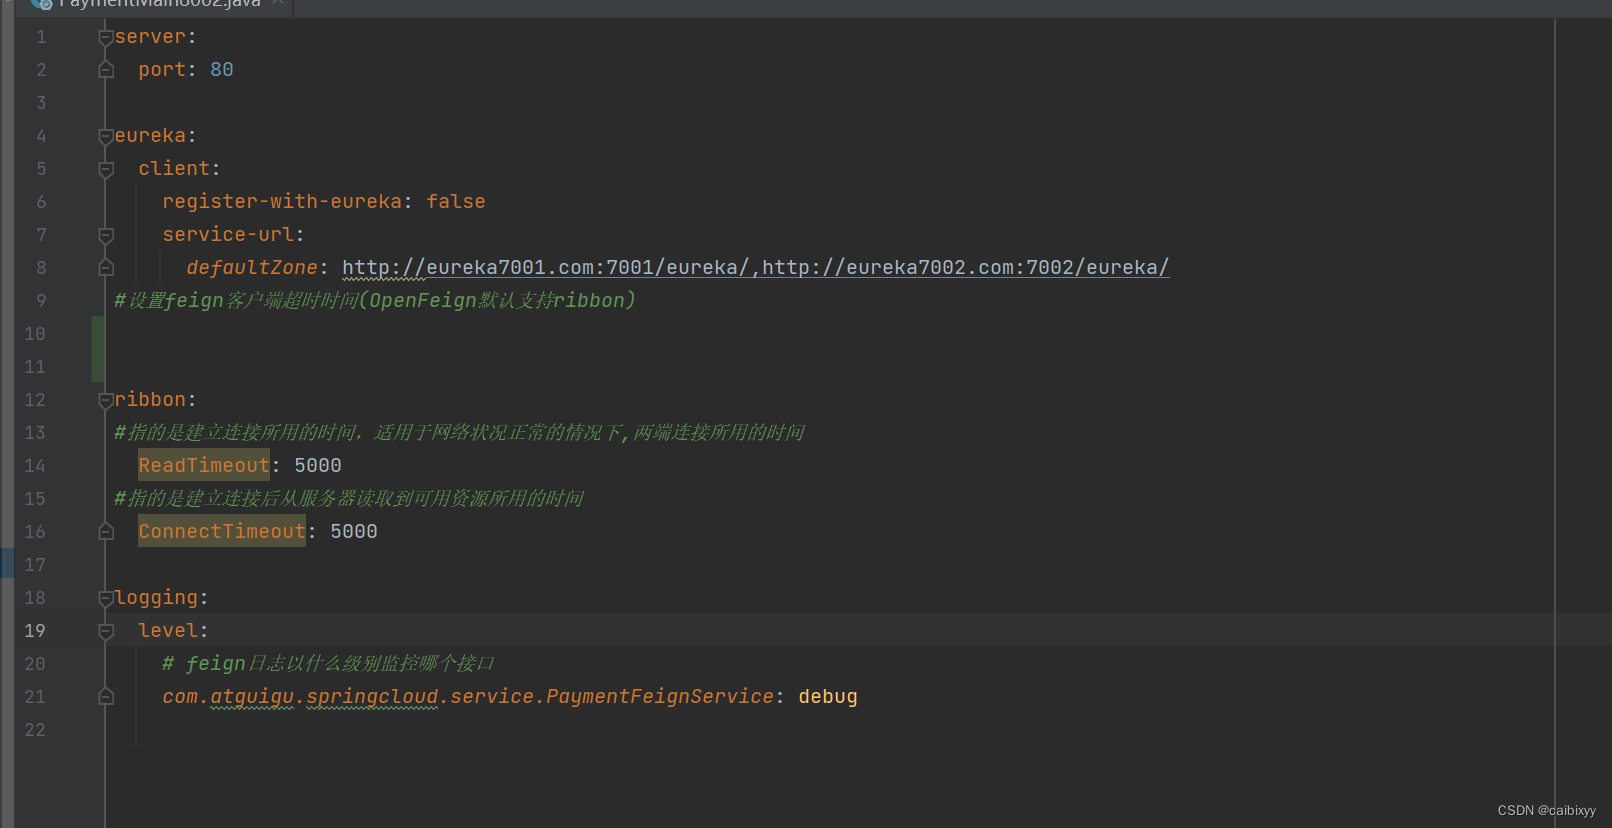Click line number 3 in gutter
The width and height of the screenshot is (1612, 828).
pos(41,103)
